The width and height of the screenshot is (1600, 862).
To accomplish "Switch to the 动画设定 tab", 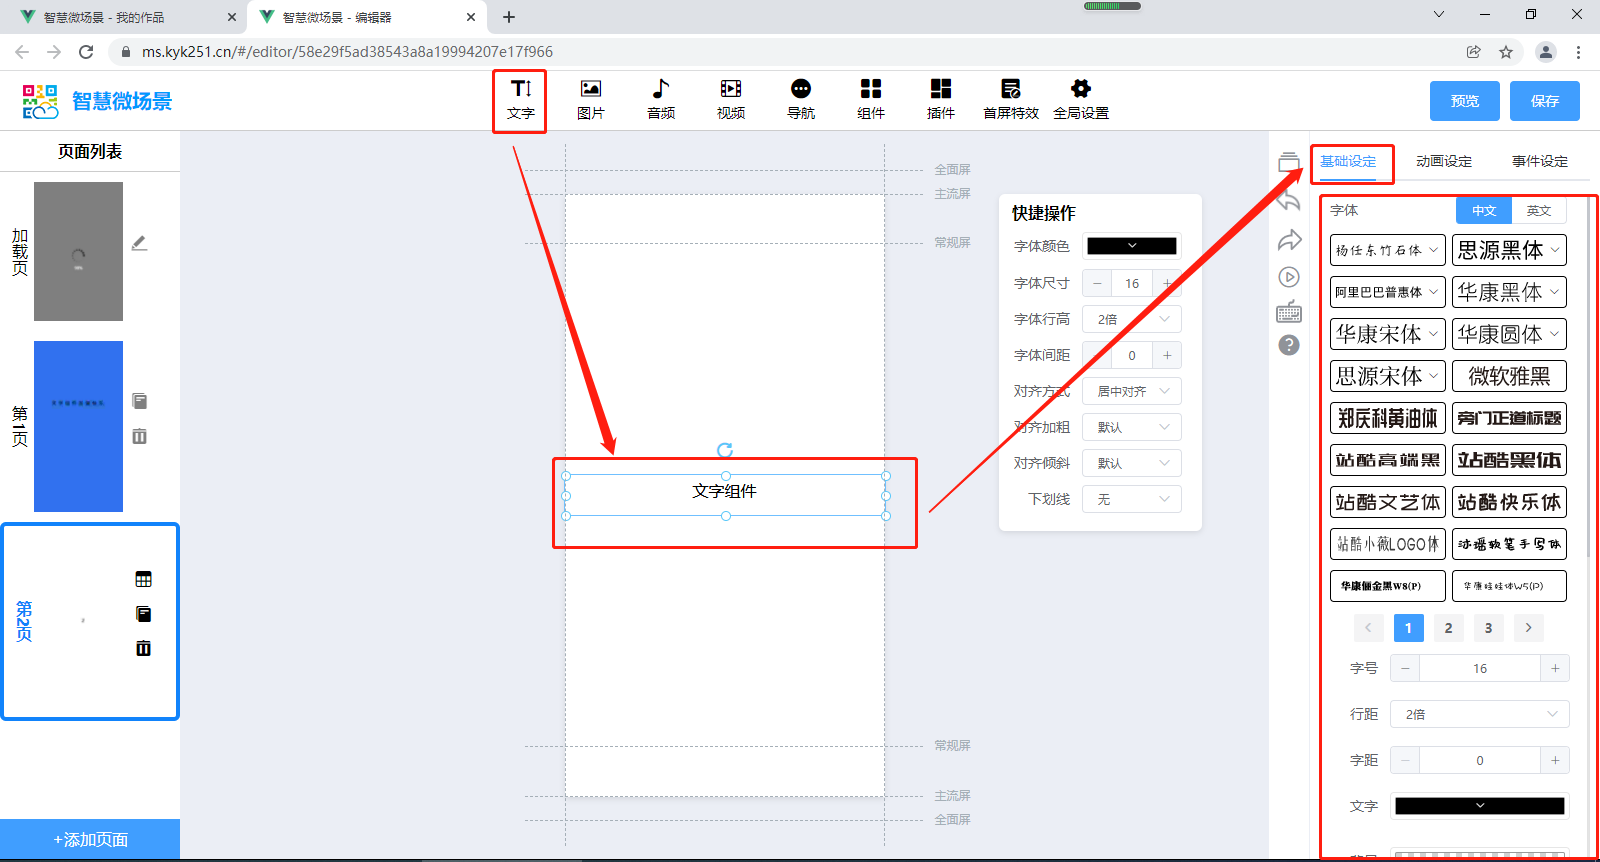I will [x=1443, y=161].
